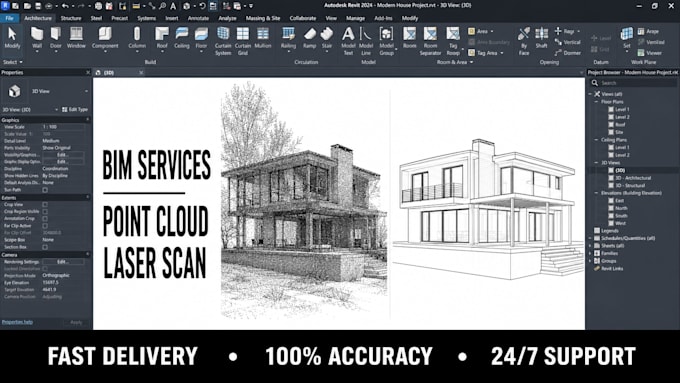The width and height of the screenshot is (680, 383).
Task: Select the Modify arrow tool
Action: 12,38
